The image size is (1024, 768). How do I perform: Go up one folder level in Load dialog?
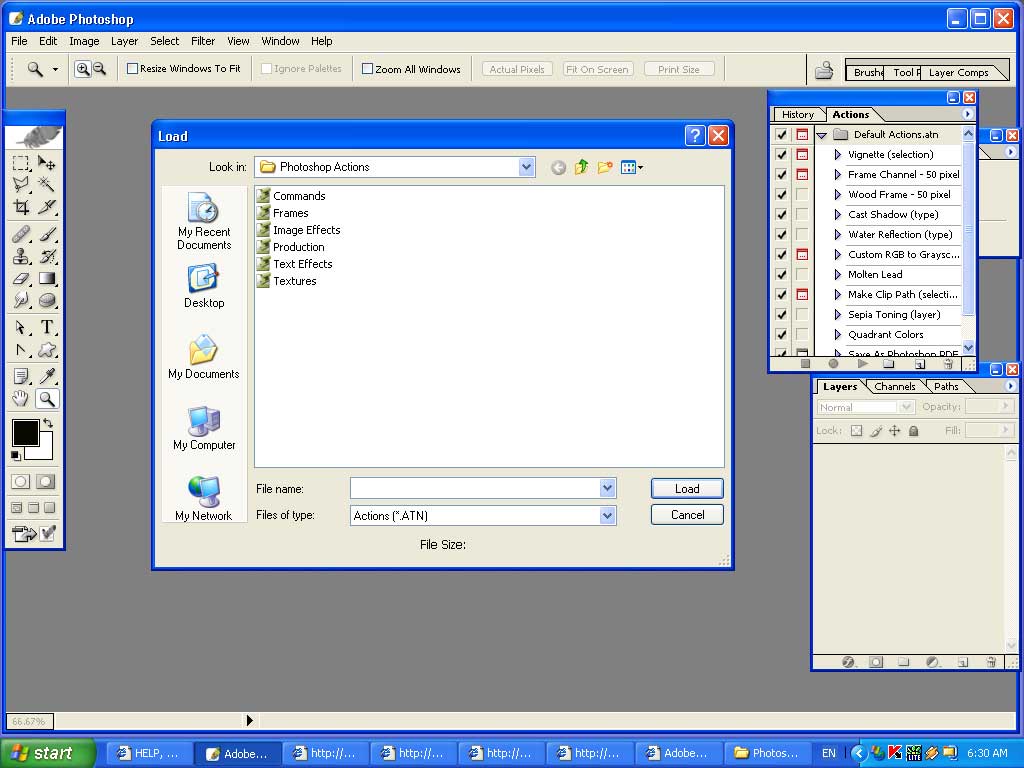[x=581, y=168]
